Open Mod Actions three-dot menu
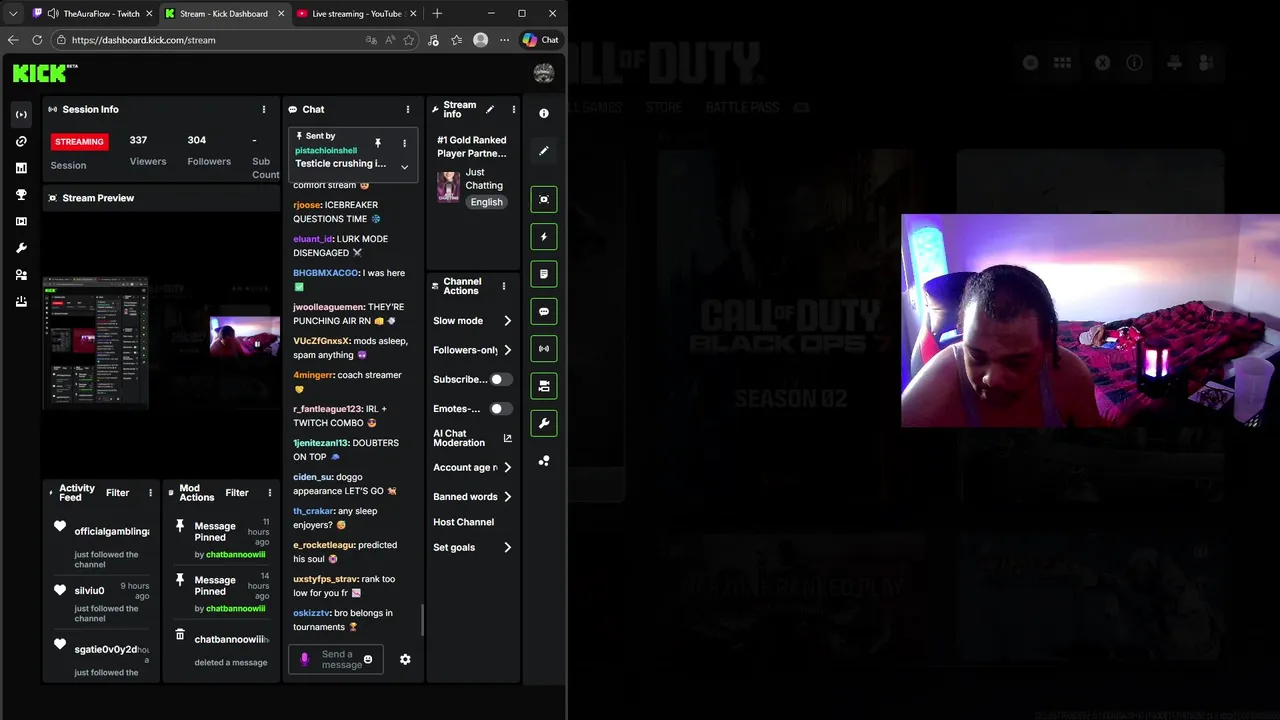1280x720 pixels. (x=269, y=492)
